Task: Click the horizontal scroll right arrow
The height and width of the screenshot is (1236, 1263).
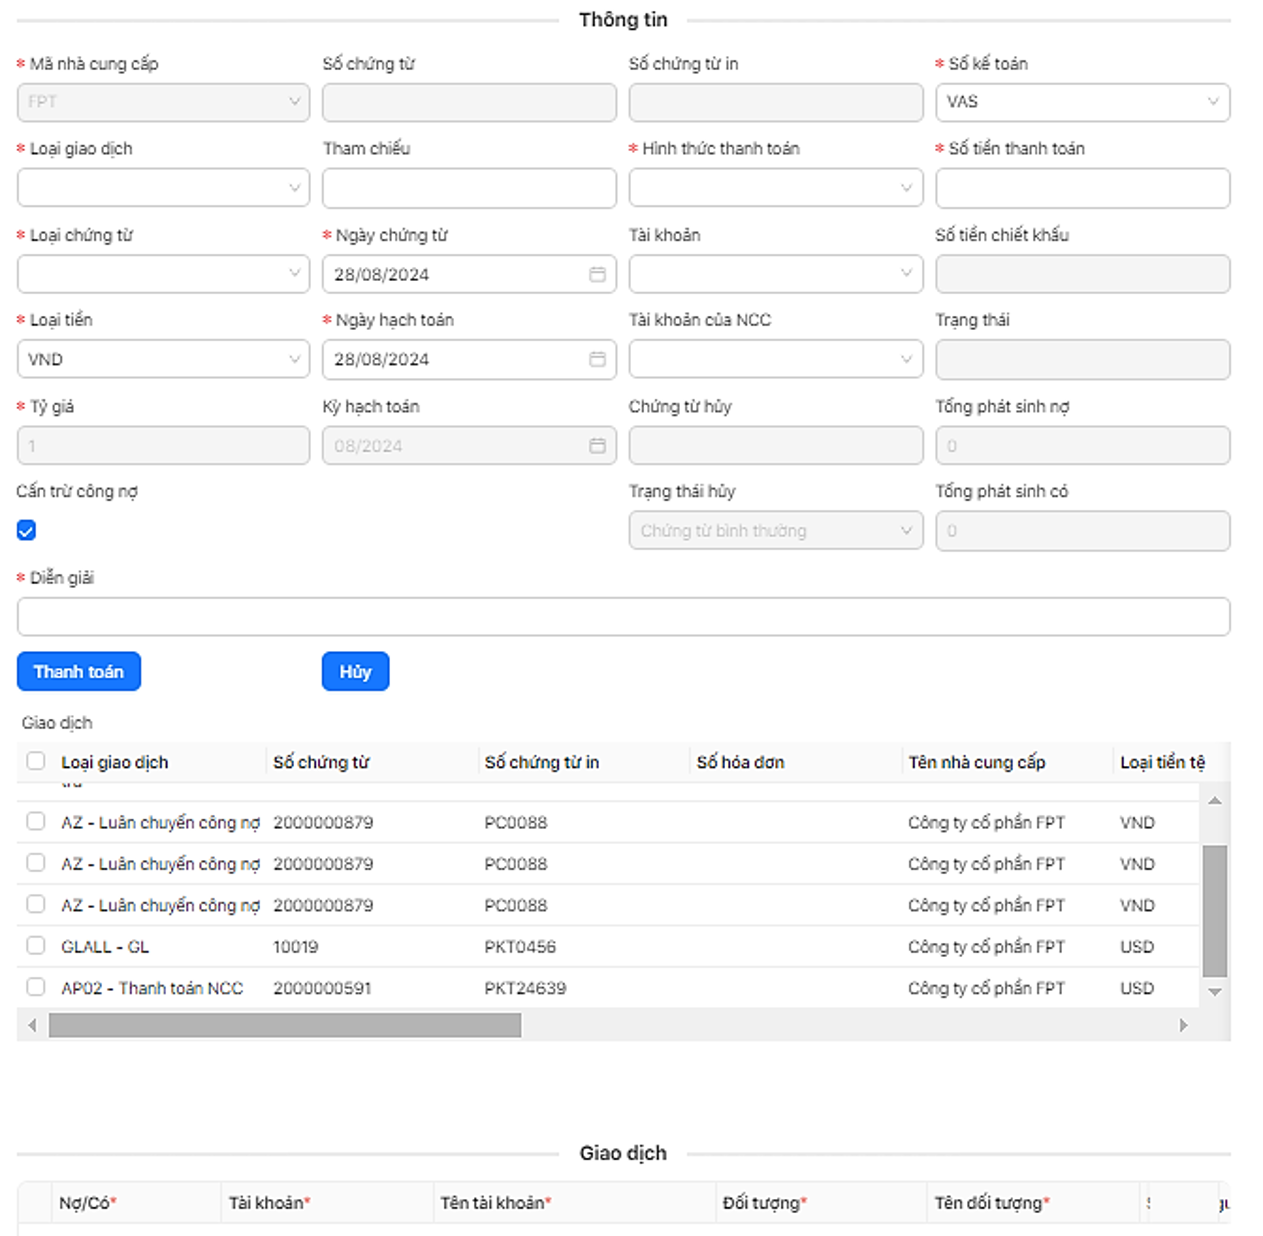Action: (1183, 1025)
